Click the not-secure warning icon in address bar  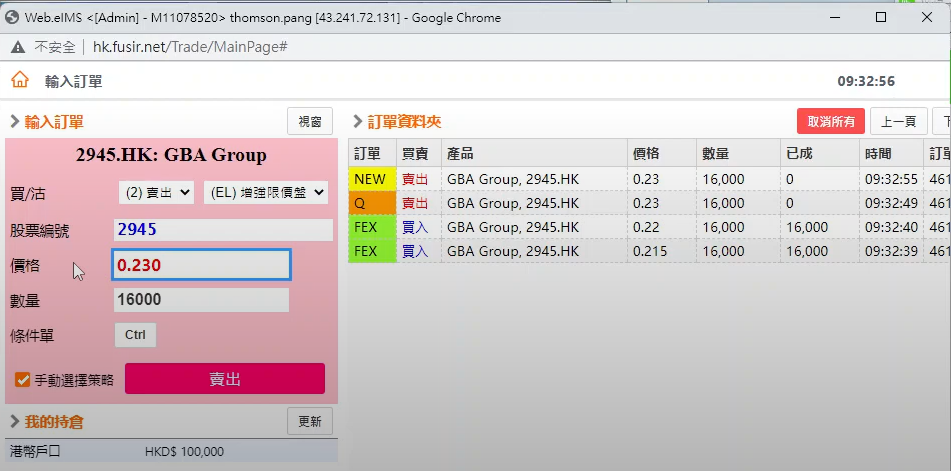(18, 47)
